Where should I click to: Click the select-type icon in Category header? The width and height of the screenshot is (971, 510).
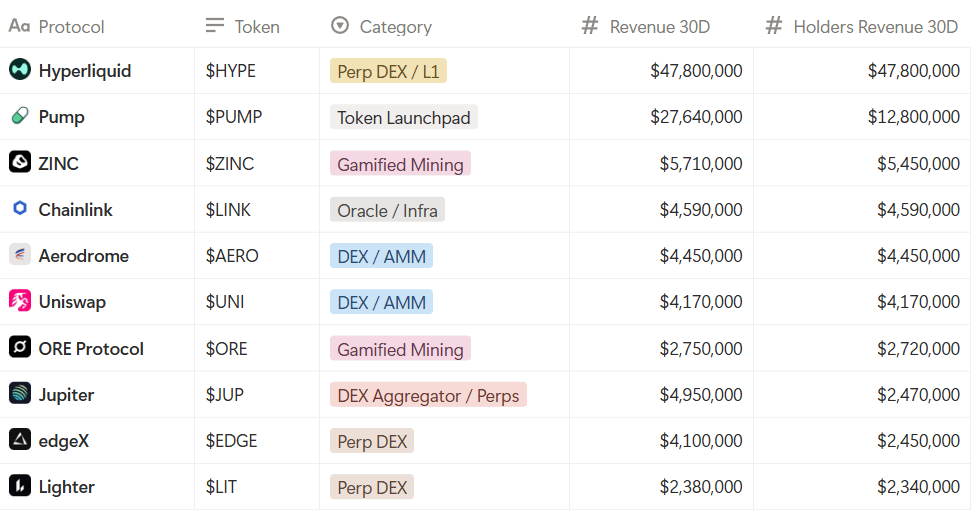(340, 25)
